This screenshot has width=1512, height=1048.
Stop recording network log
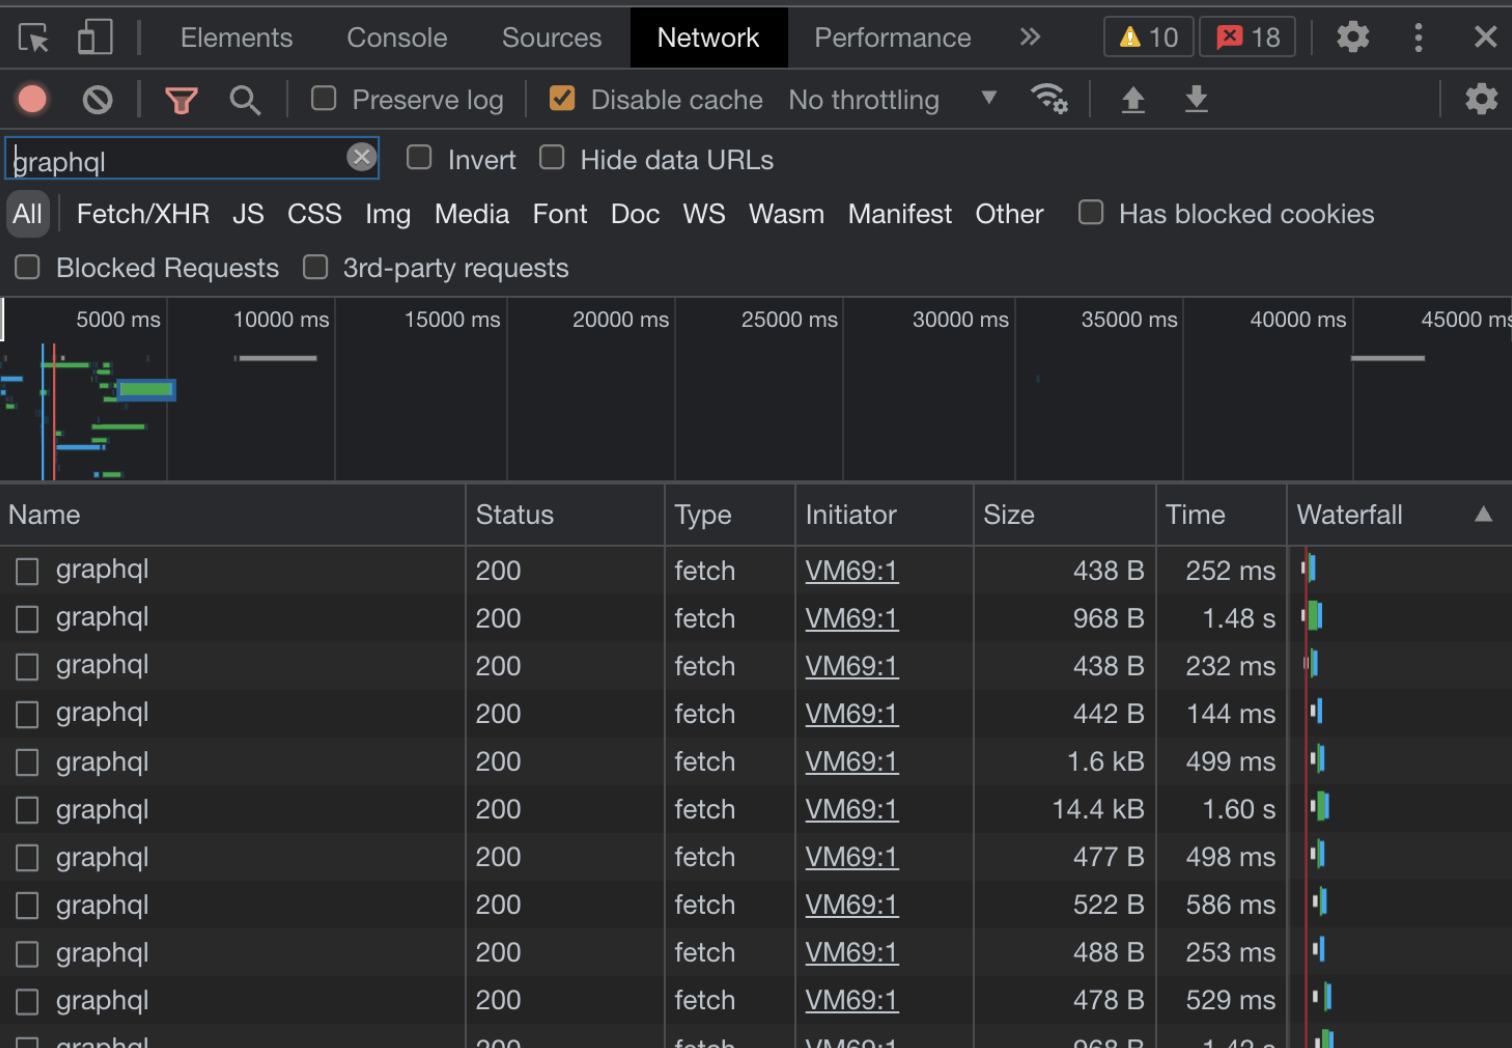(x=32, y=99)
